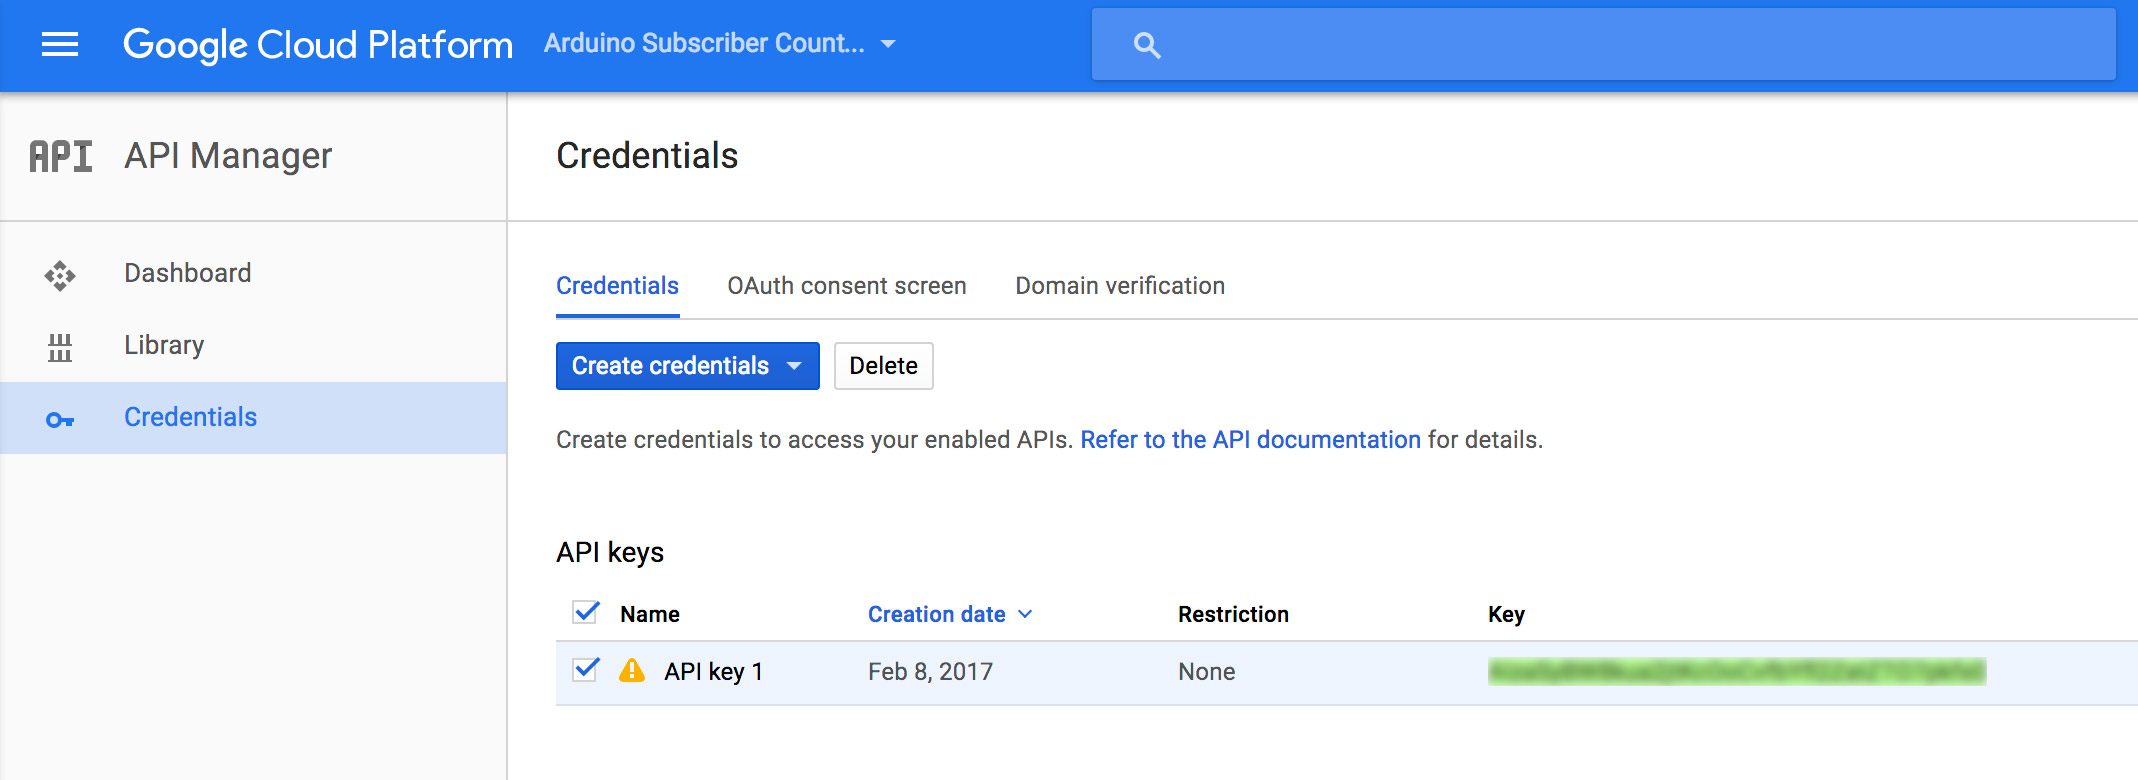Click the API Manager logo icon

61,156
